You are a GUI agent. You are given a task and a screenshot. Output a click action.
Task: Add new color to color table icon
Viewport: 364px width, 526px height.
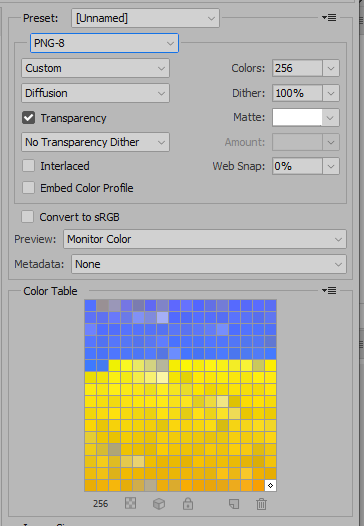point(234,504)
